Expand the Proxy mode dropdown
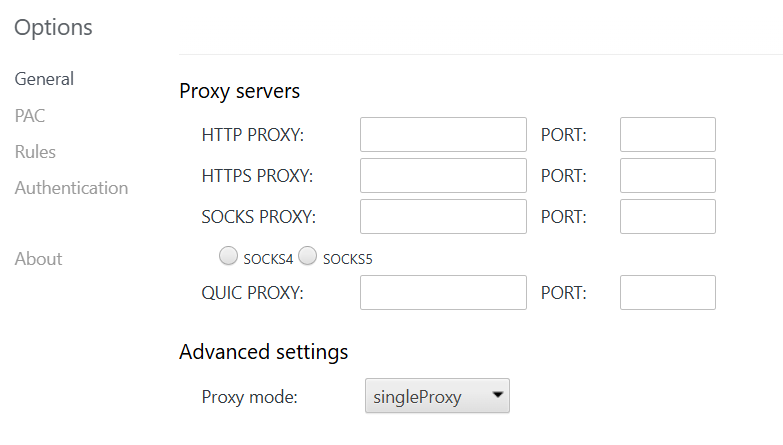The image size is (783, 445). point(437,397)
